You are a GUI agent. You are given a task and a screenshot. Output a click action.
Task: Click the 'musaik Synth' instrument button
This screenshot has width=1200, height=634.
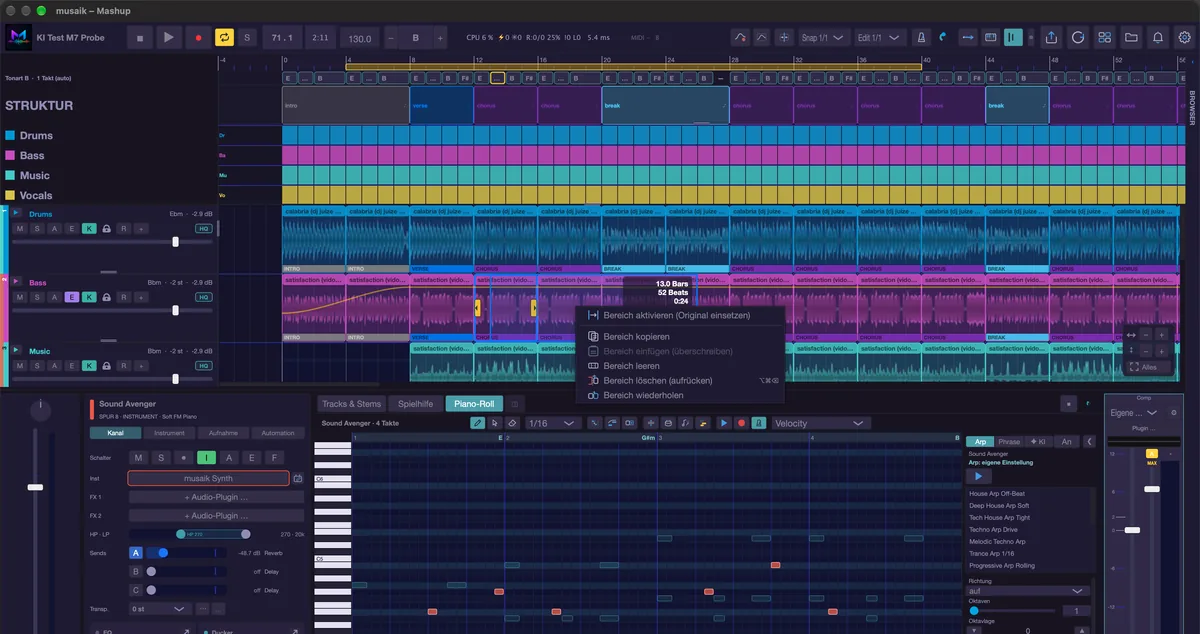[208, 478]
